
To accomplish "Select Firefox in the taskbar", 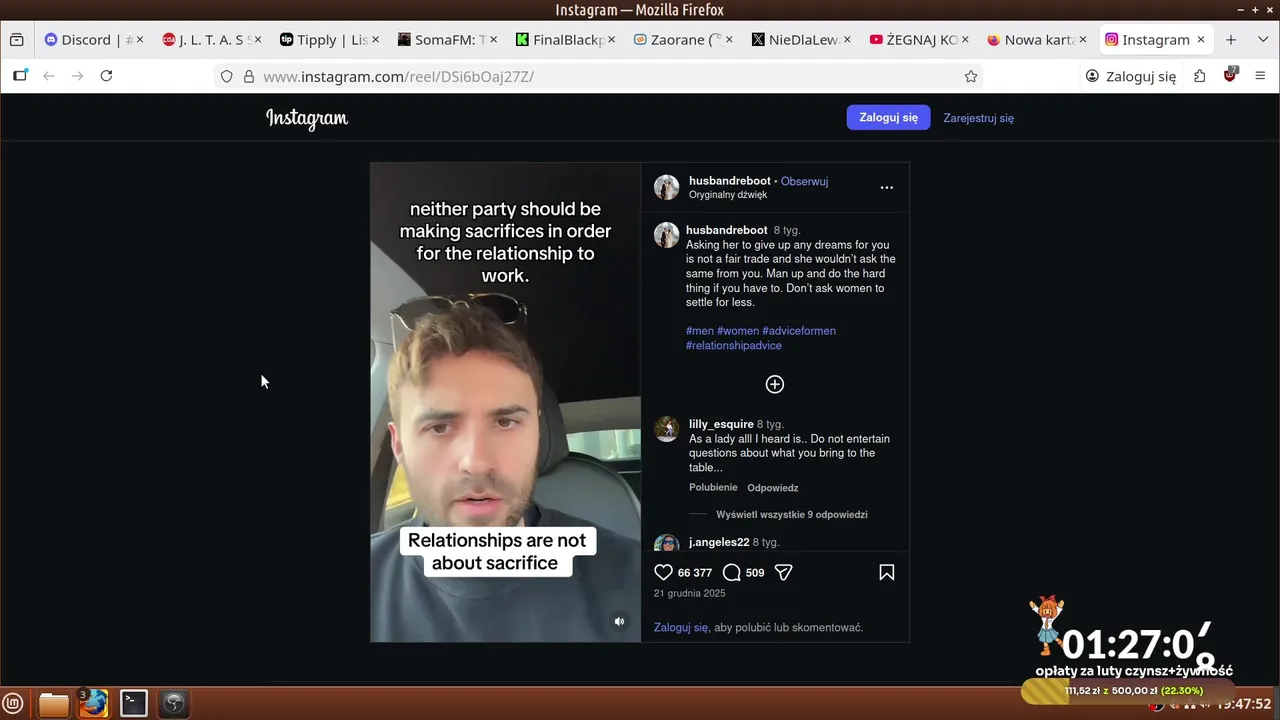I will tap(94, 704).
